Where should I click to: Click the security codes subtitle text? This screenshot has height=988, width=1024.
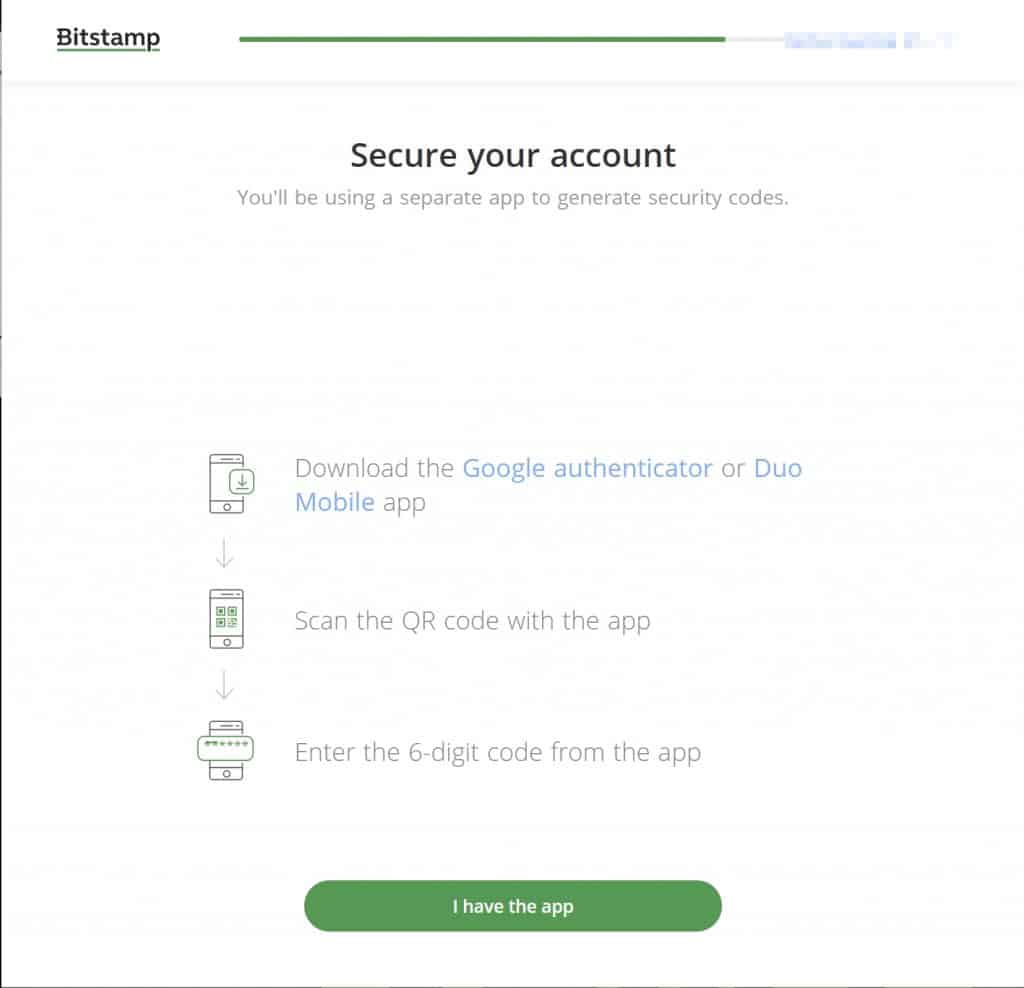[512, 197]
